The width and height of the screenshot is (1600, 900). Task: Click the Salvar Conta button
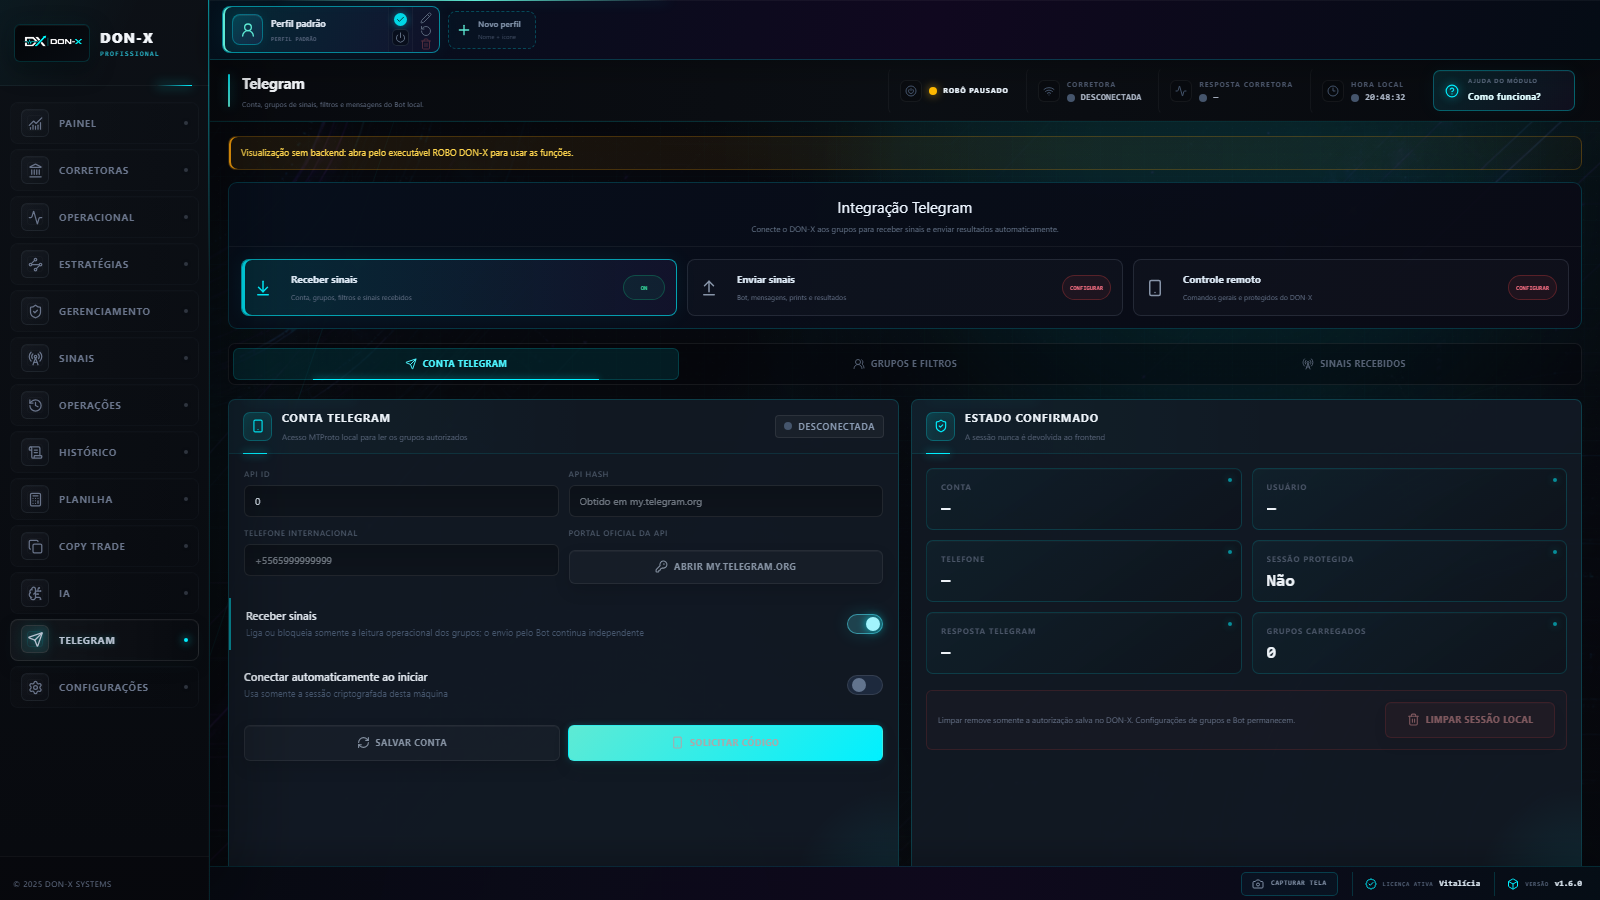point(402,743)
